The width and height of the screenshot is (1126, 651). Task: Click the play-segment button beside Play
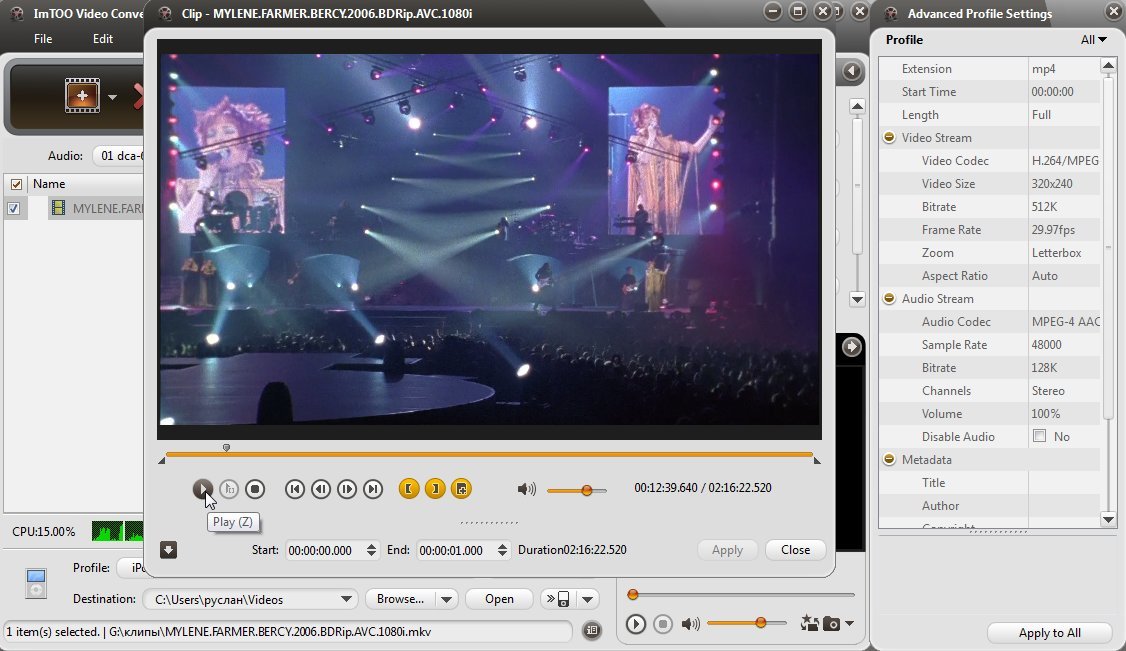pyautogui.click(x=229, y=490)
